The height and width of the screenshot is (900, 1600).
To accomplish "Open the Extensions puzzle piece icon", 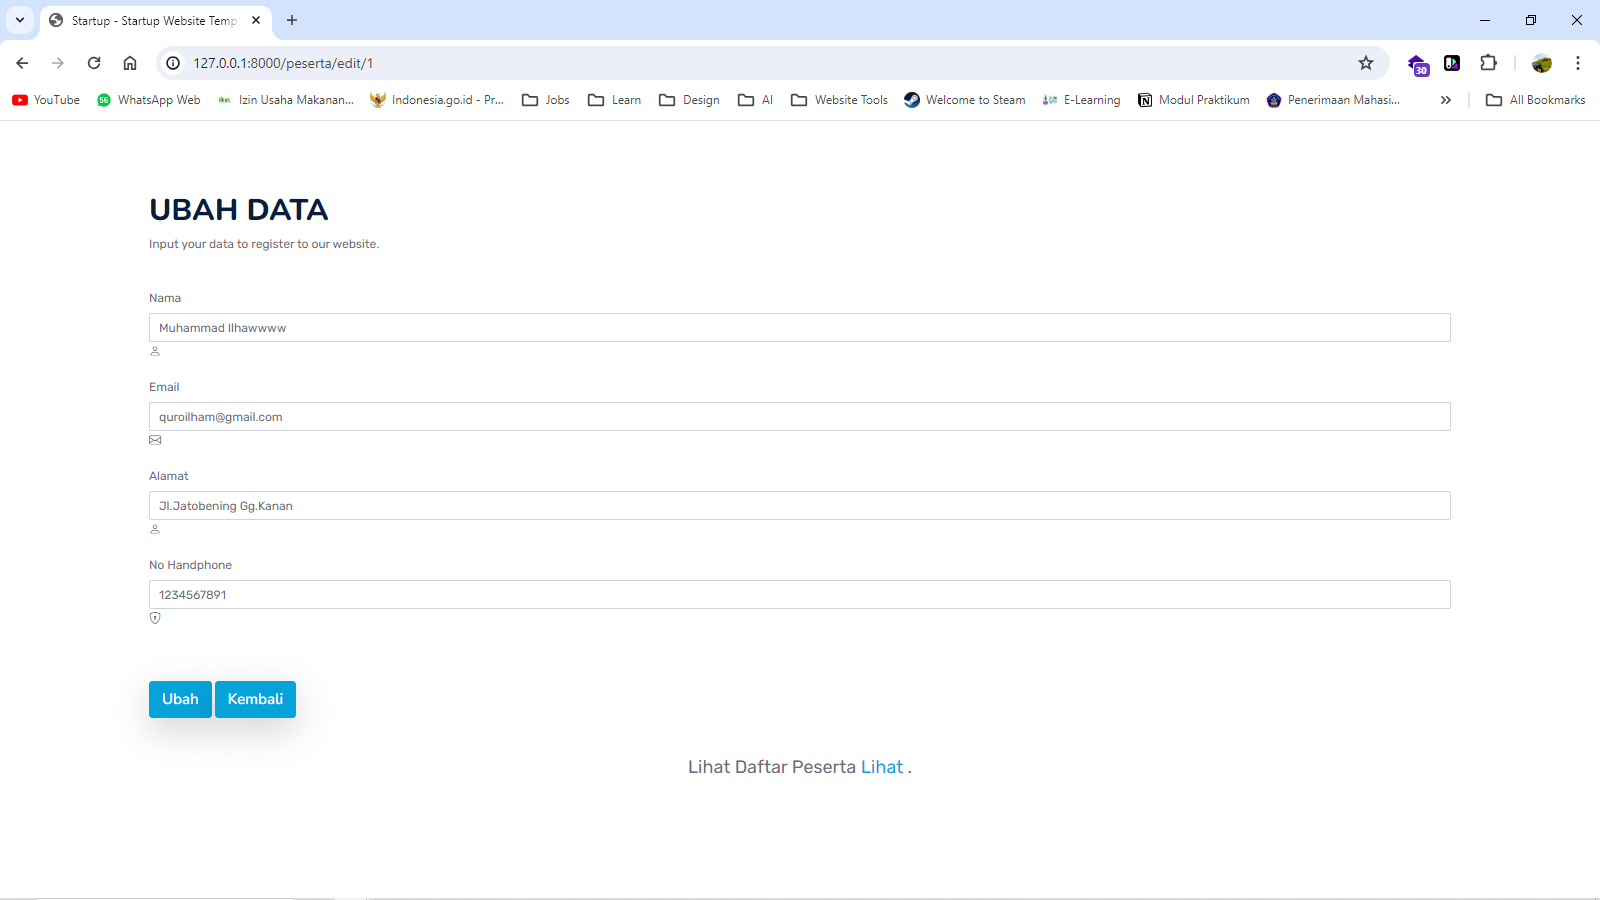I will coord(1488,63).
